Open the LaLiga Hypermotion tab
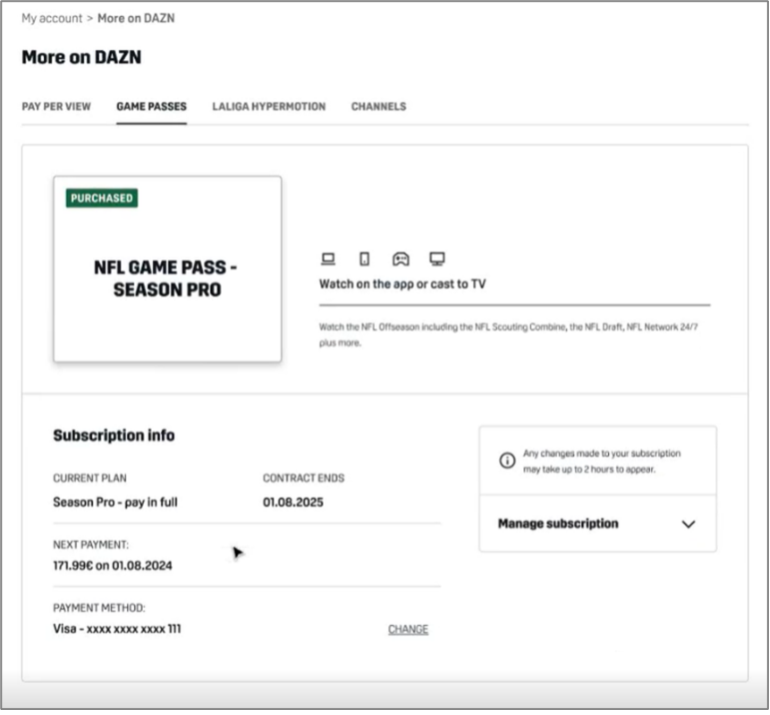 point(269,107)
